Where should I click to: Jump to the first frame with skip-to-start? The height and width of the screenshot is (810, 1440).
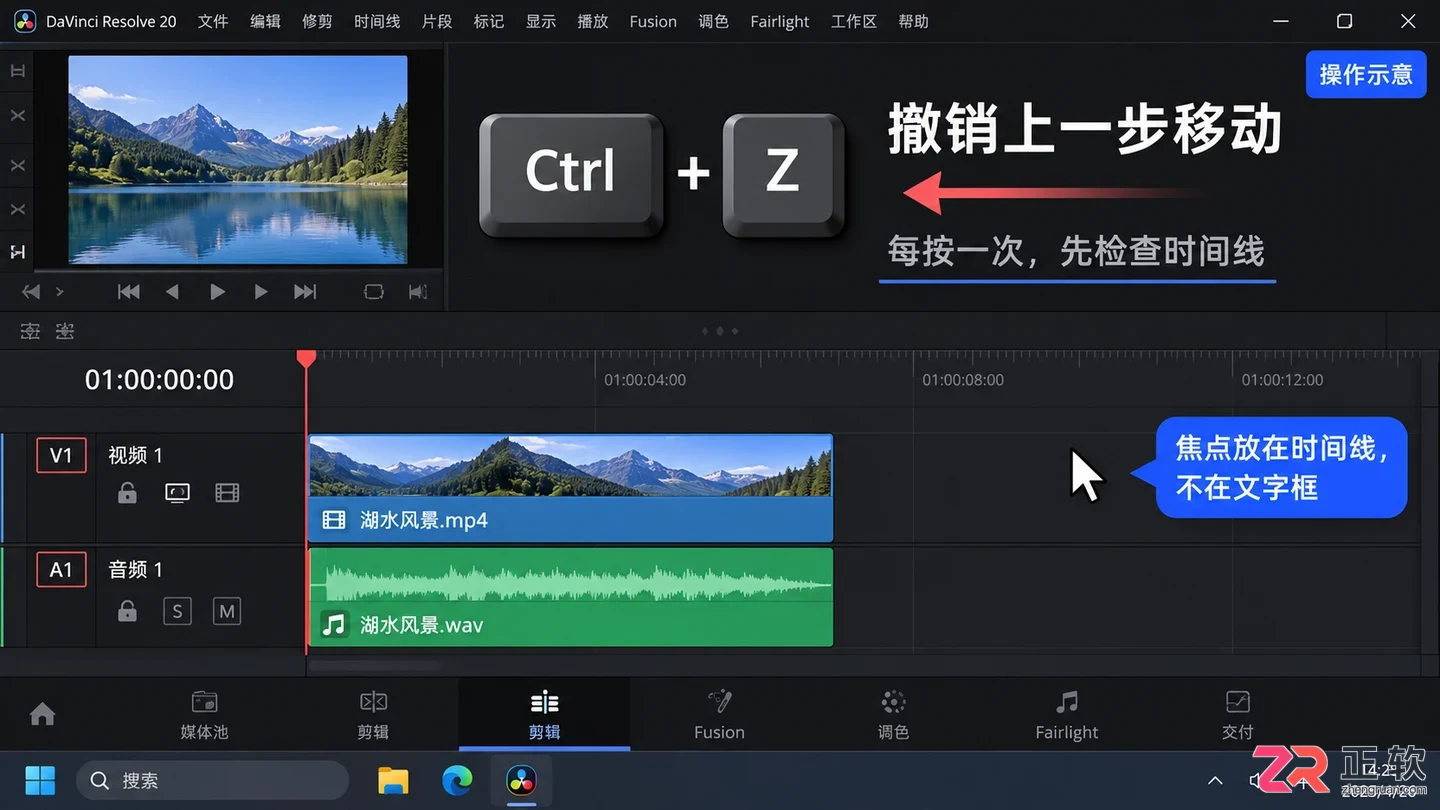(129, 292)
